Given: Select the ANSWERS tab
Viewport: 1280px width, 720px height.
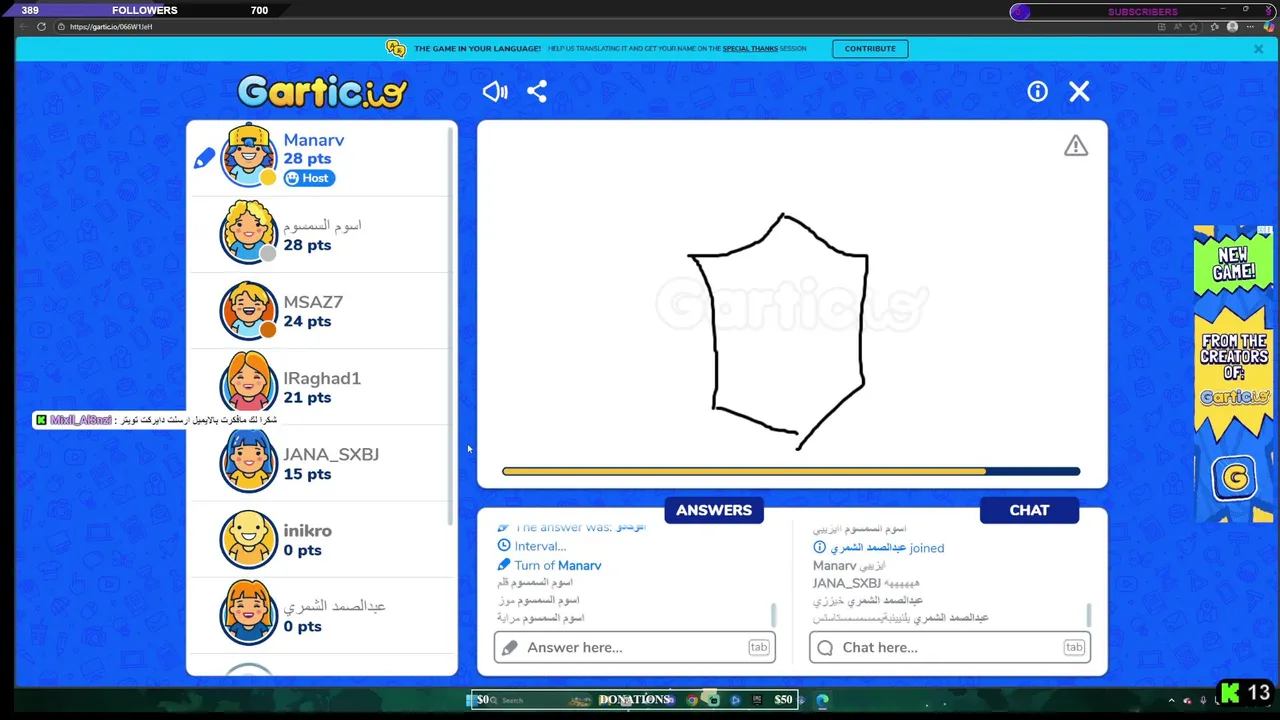Looking at the screenshot, I should (x=714, y=510).
